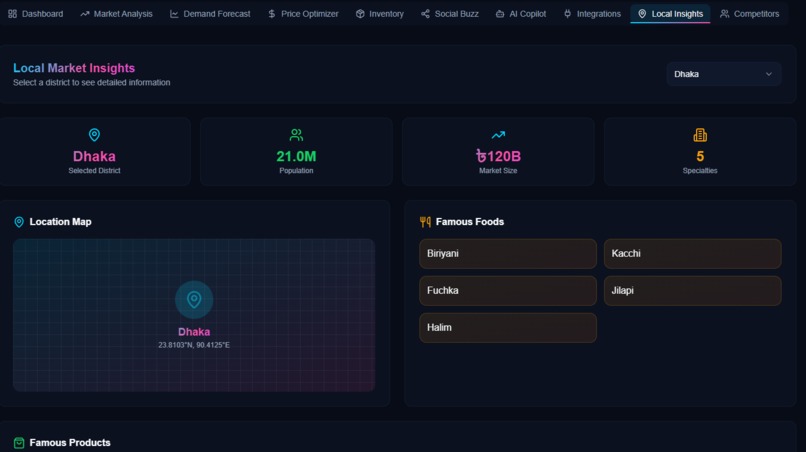This screenshot has height=452, width=806.
Task: Click the Select a district subtitle text
Action: pyautogui.click(x=91, y=82)
